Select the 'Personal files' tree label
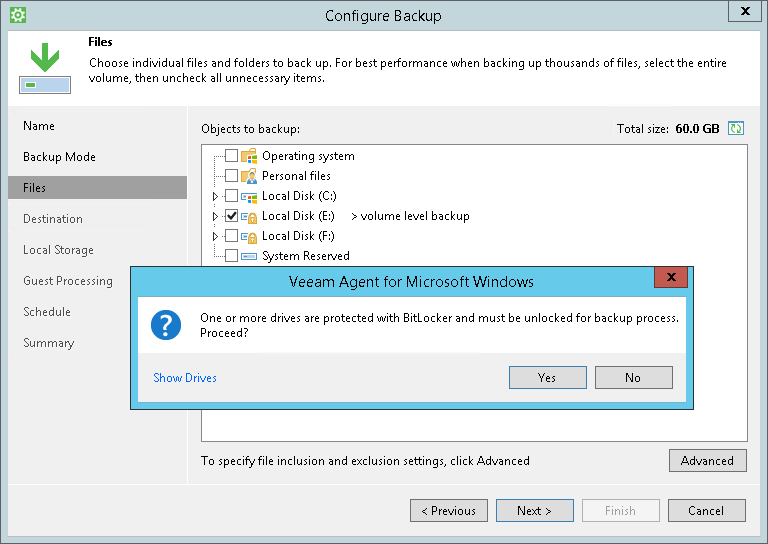This screenshot has height=544, width=768. (x=296, y=176)
